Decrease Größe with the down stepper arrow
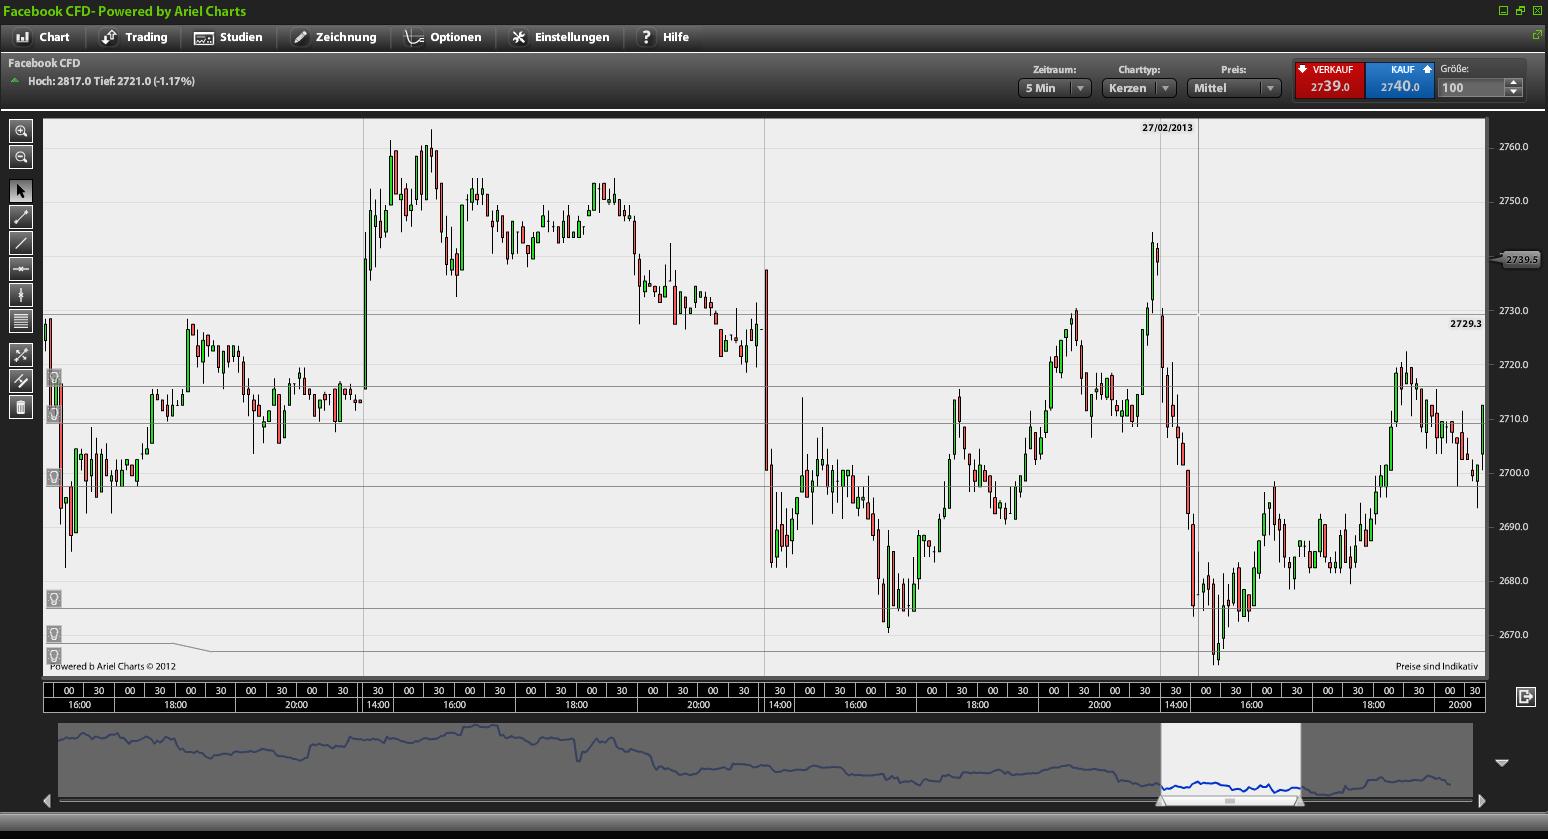Screen dimensions: 1548x839 (x=1514, y=92)
